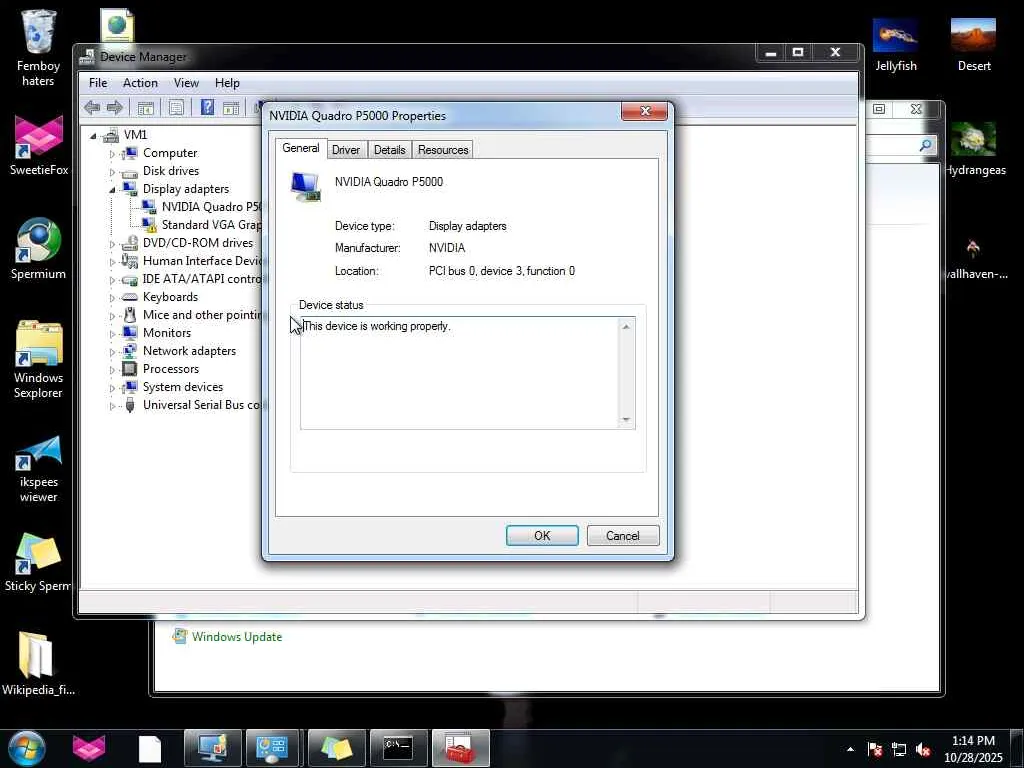Switch to the Resources tab
The height and width of the screenshot is (768, 1024).
click(x=443, y=150)
